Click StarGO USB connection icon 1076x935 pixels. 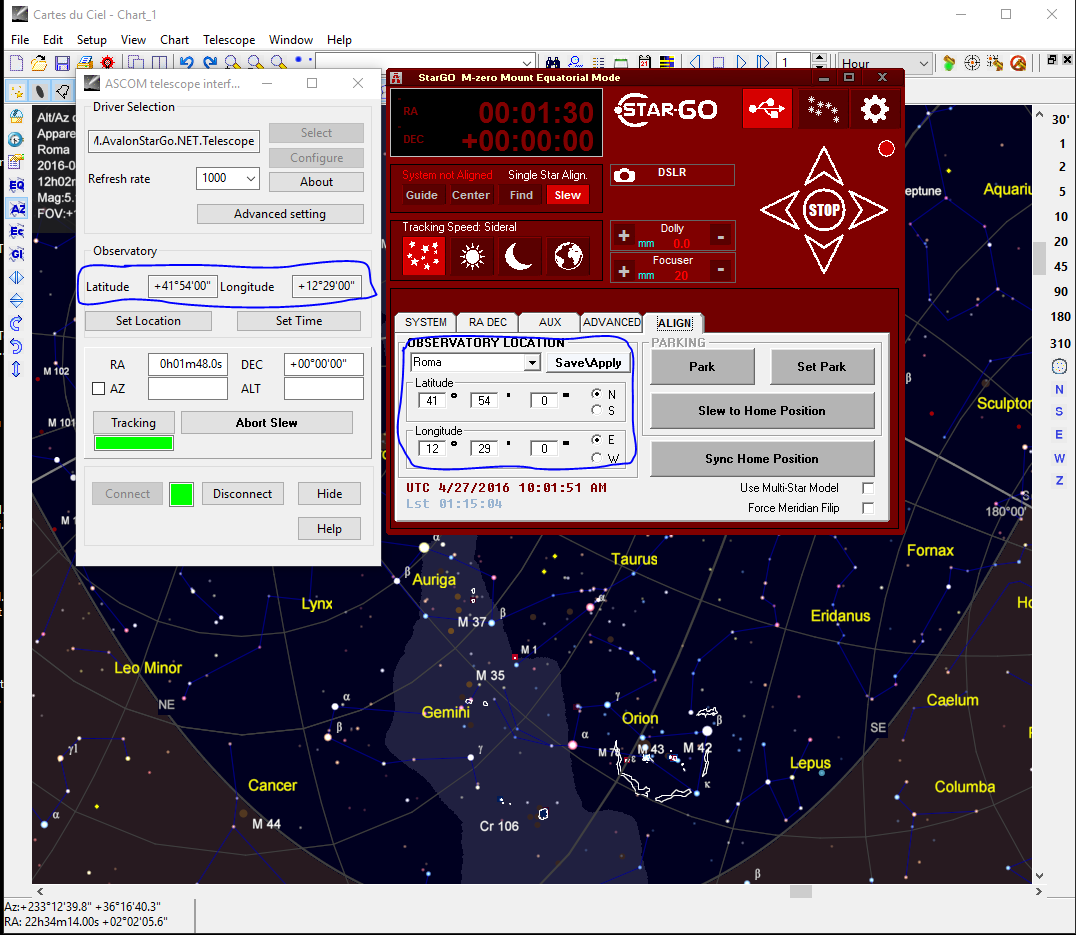coord(767,108)
